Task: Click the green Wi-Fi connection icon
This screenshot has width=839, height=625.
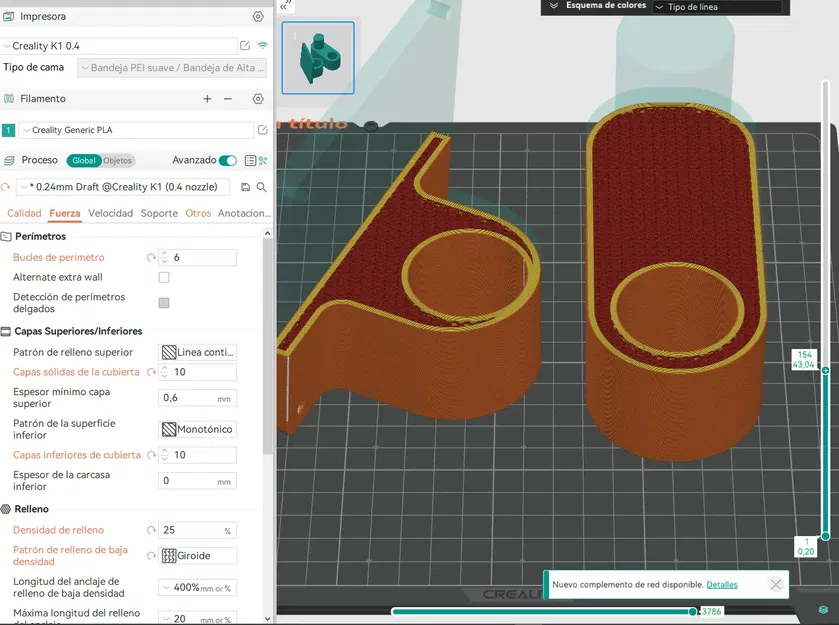Action: click(263, 46)
